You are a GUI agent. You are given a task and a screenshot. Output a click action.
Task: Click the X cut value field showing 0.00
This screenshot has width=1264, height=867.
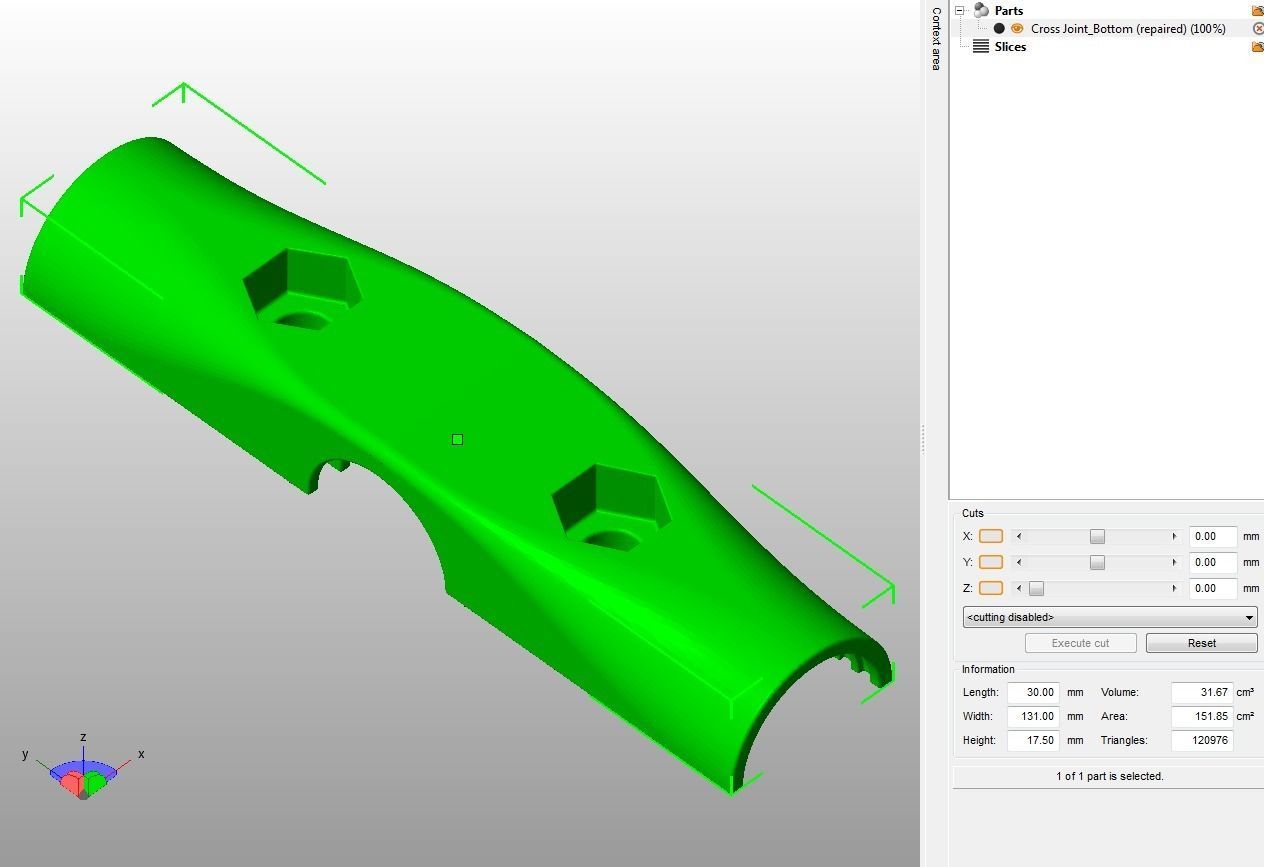[x=1212, y=536]
